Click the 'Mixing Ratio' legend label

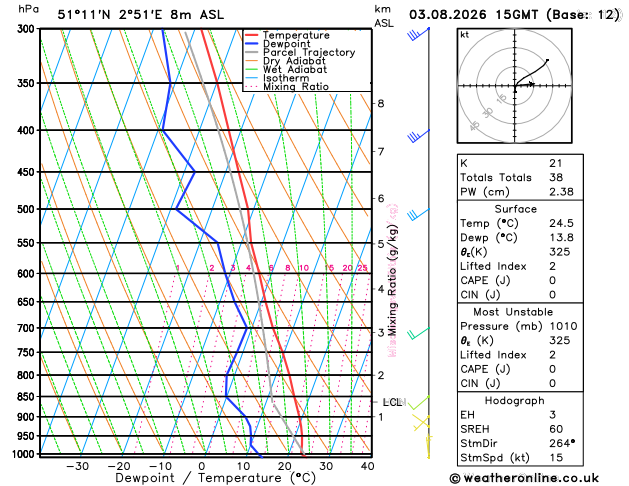[296, 87]
